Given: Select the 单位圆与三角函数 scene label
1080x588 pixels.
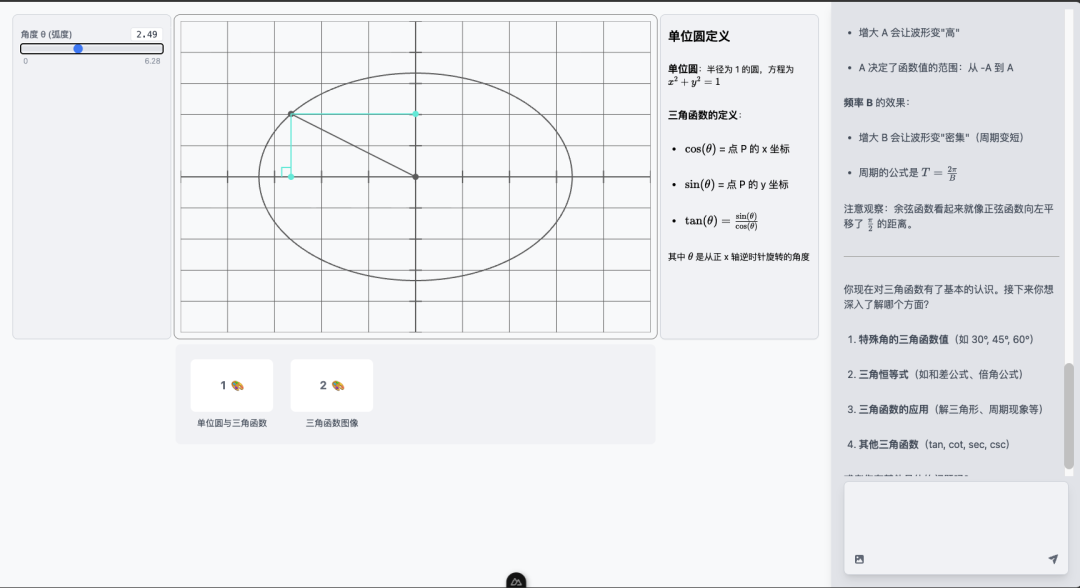Looking at the screenshot, I should point(232,423).
